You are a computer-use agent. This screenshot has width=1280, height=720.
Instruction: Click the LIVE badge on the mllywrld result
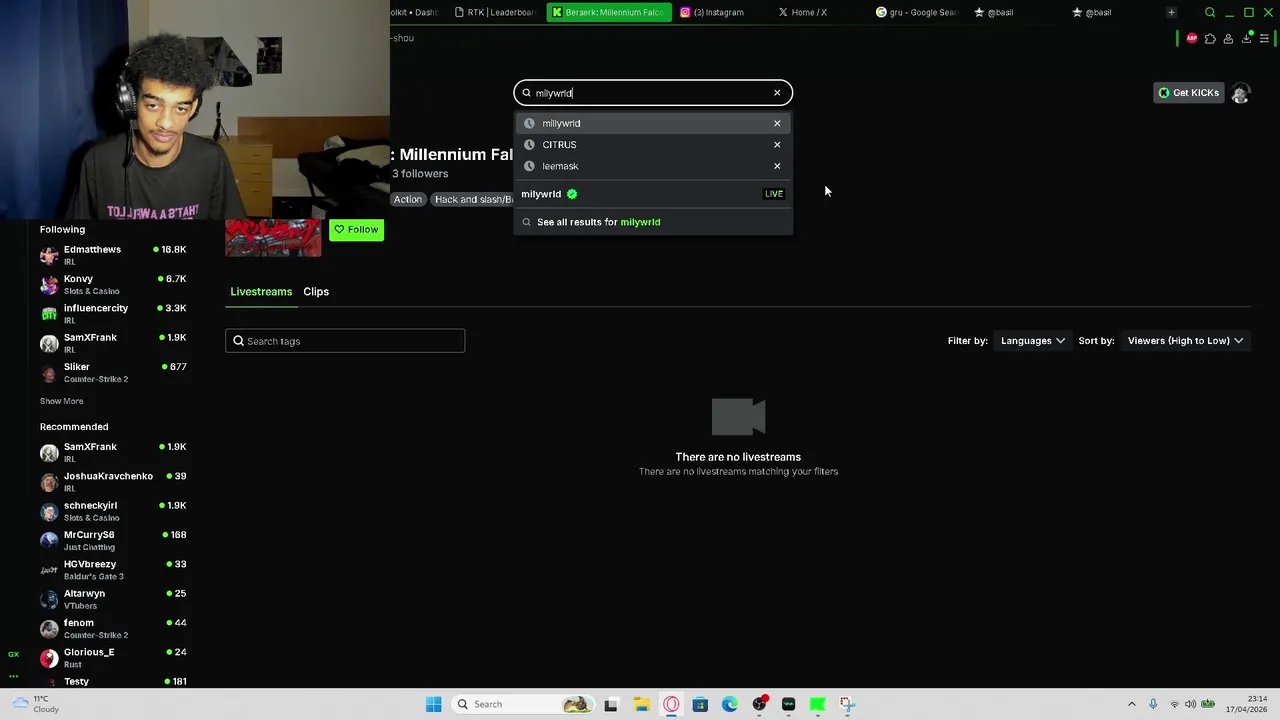click(774, 194)
